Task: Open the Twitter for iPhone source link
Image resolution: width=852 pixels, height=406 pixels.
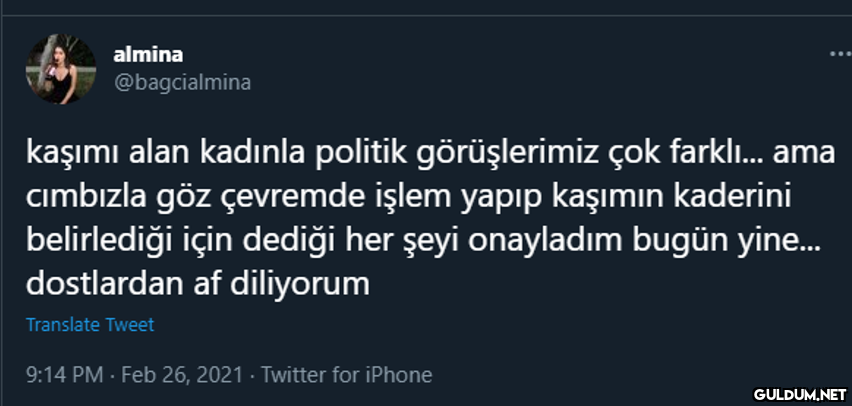Action: [346, 375]
